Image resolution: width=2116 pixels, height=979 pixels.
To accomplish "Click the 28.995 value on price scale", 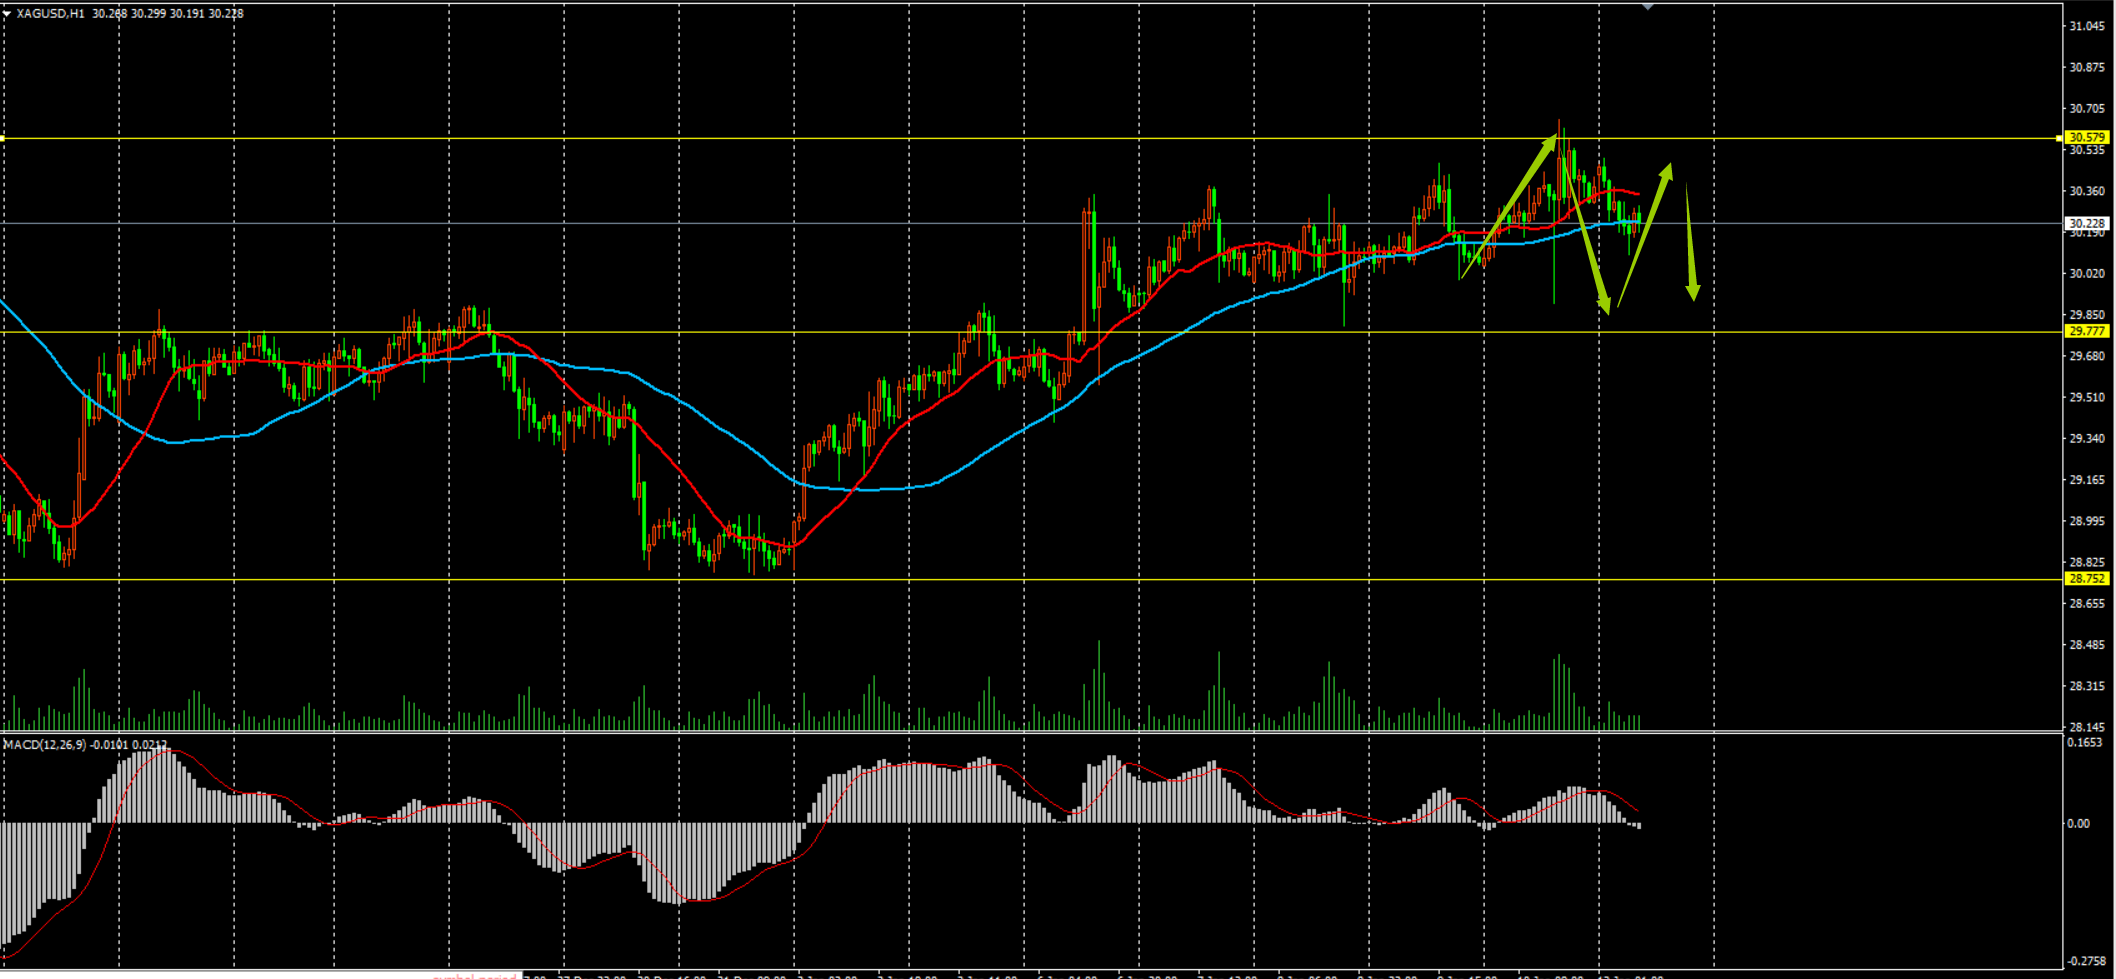I will (x=2087, y=522).
